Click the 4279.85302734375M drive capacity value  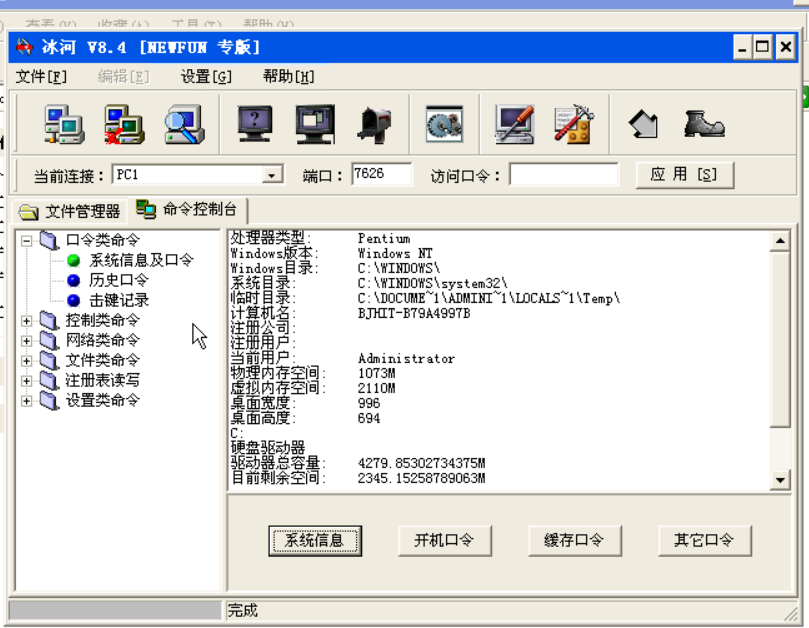click(422, 463)
